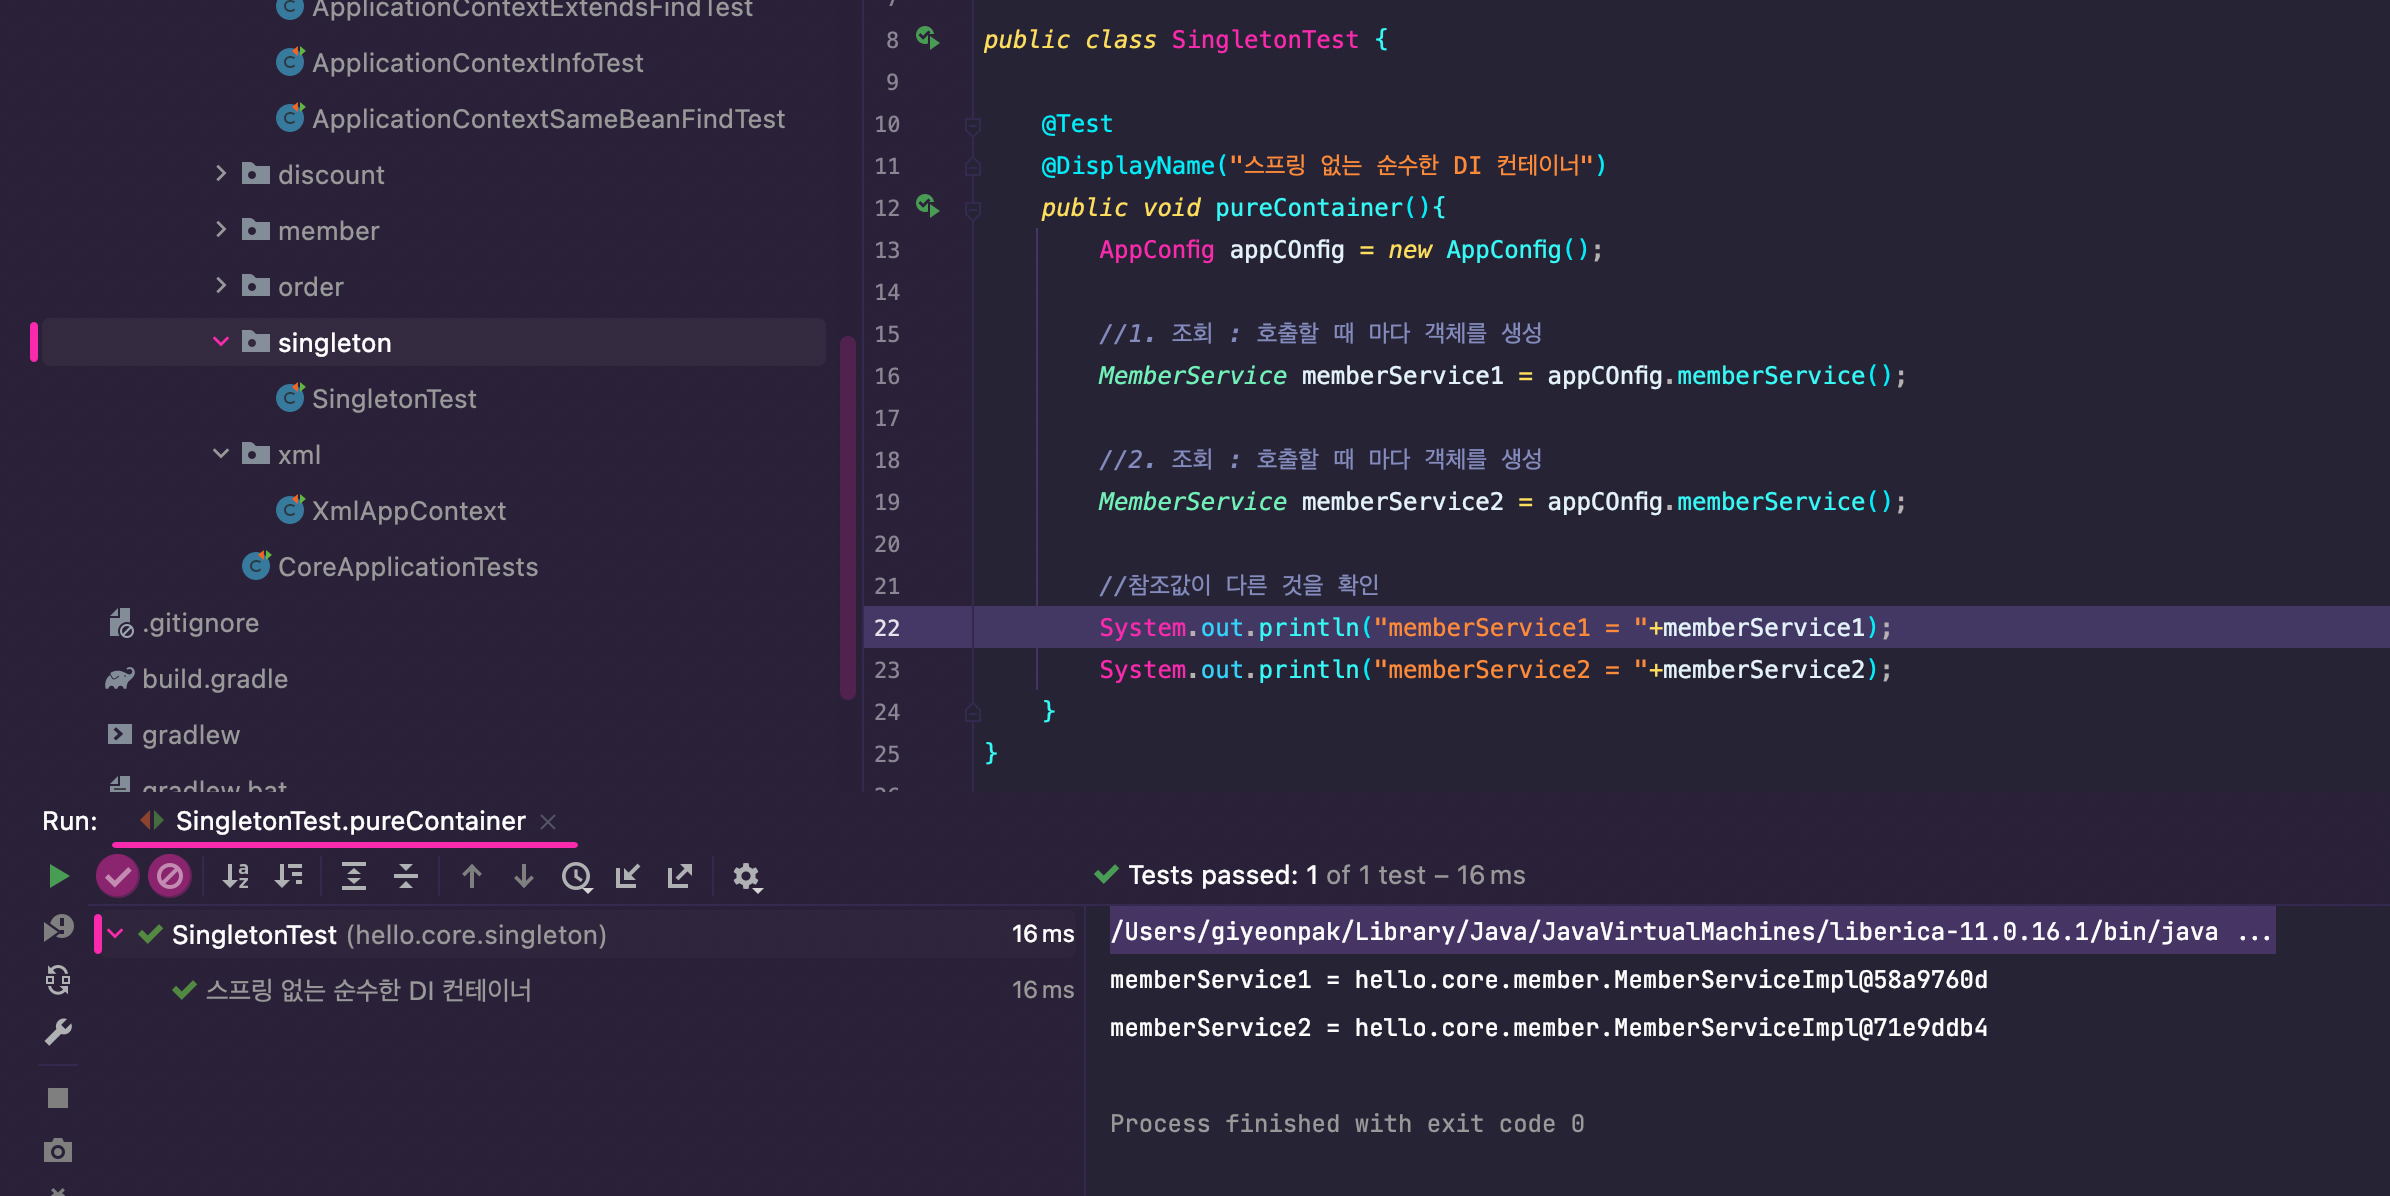Click the memberService2 println statement on line 23
Screen dimensions: 2390x1196
[x=1495, y=669]
